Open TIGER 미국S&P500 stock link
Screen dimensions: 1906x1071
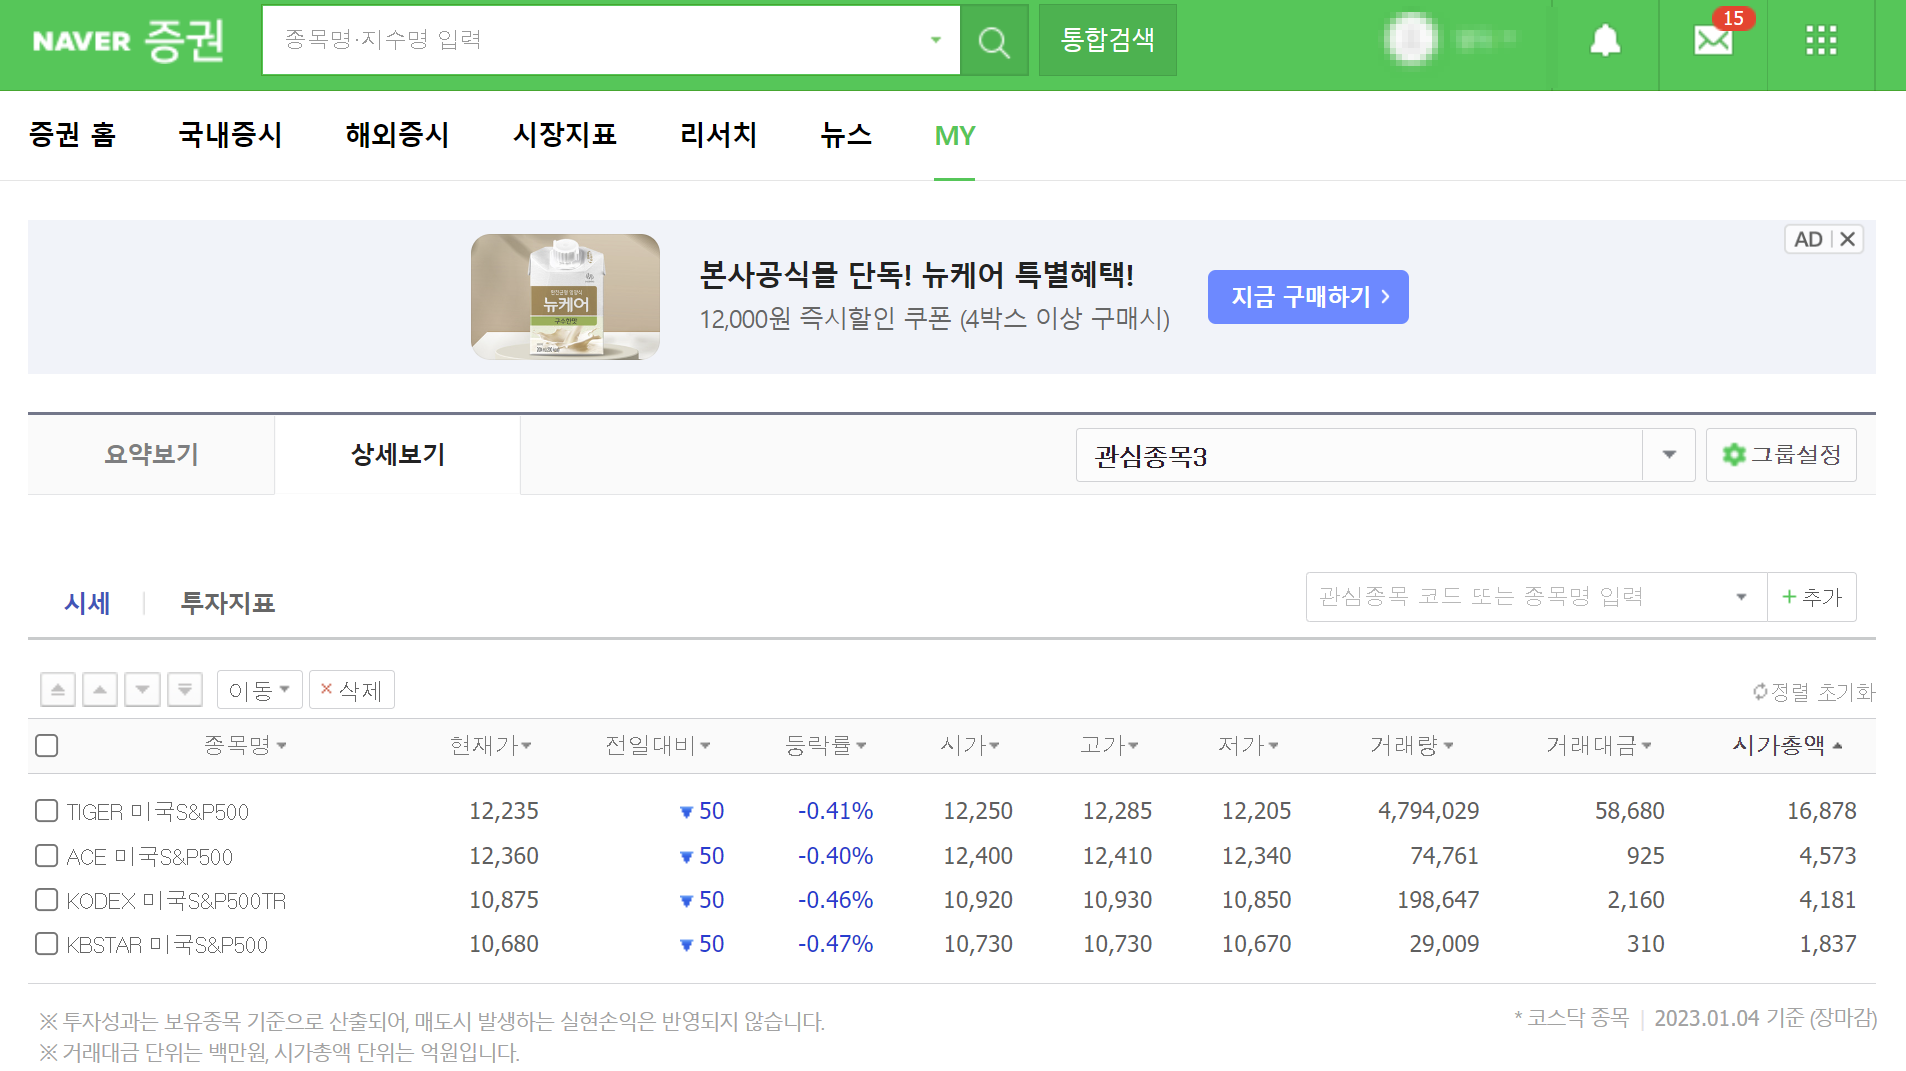158,812
